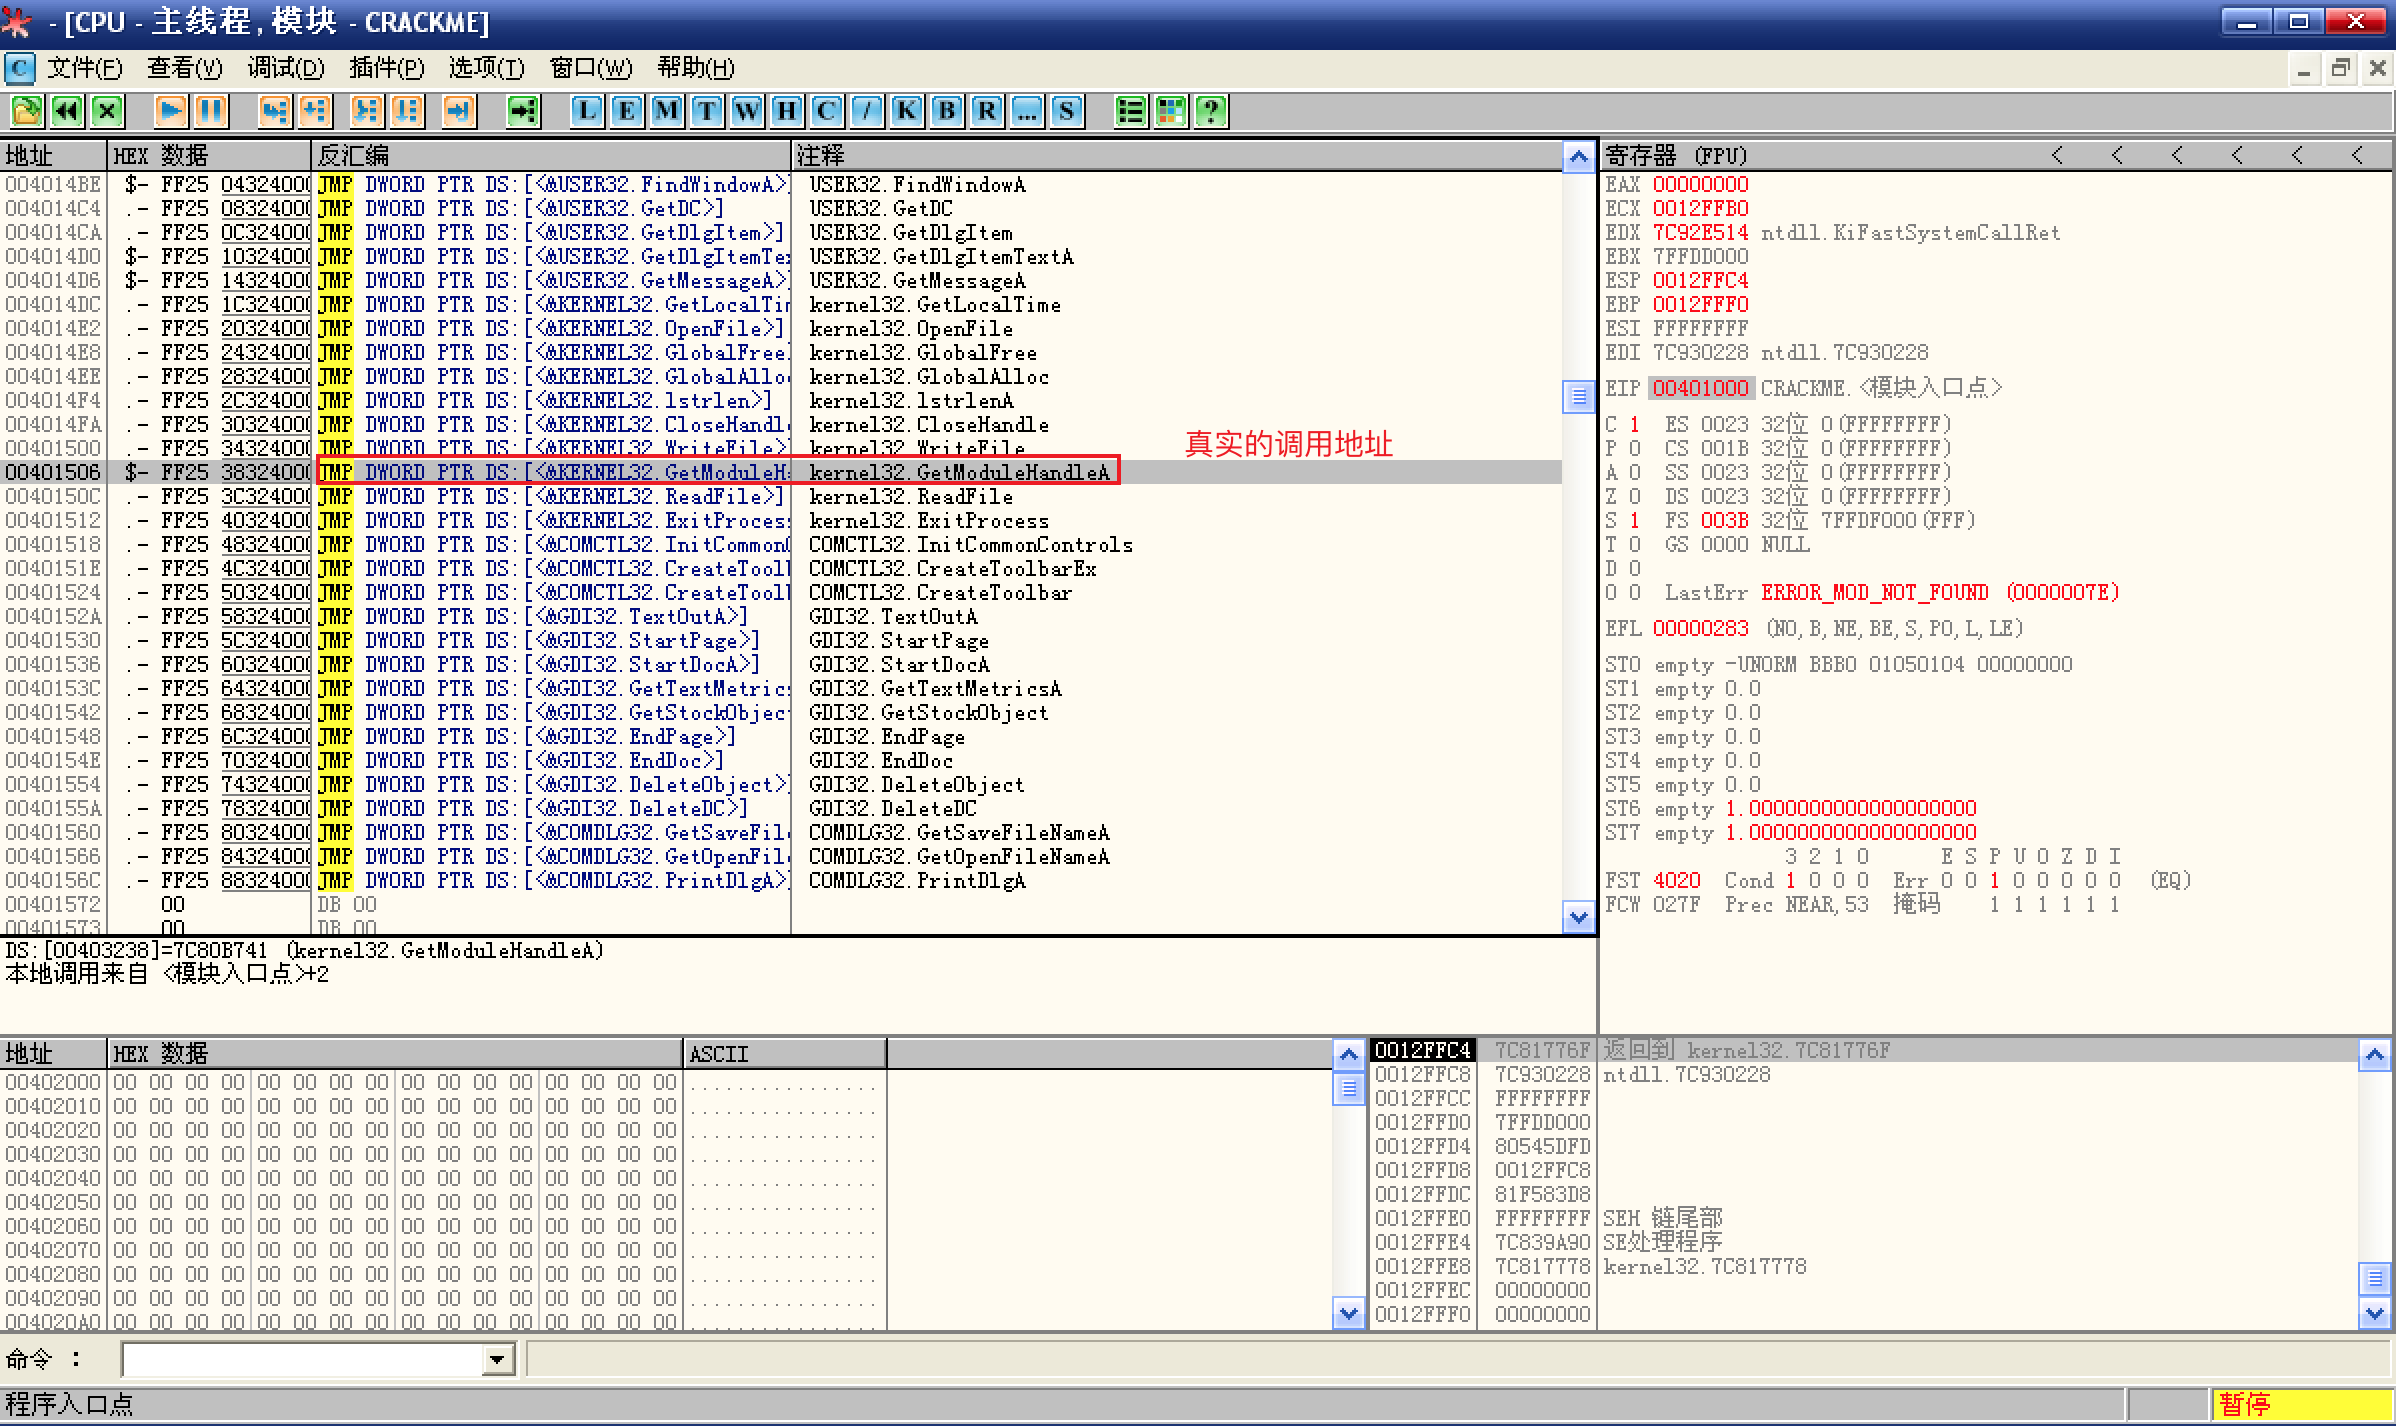This screenshot has height=1426, width=2396.
Task: Open the 插件(P) plugins menu
Action: (x=386, y=68)
